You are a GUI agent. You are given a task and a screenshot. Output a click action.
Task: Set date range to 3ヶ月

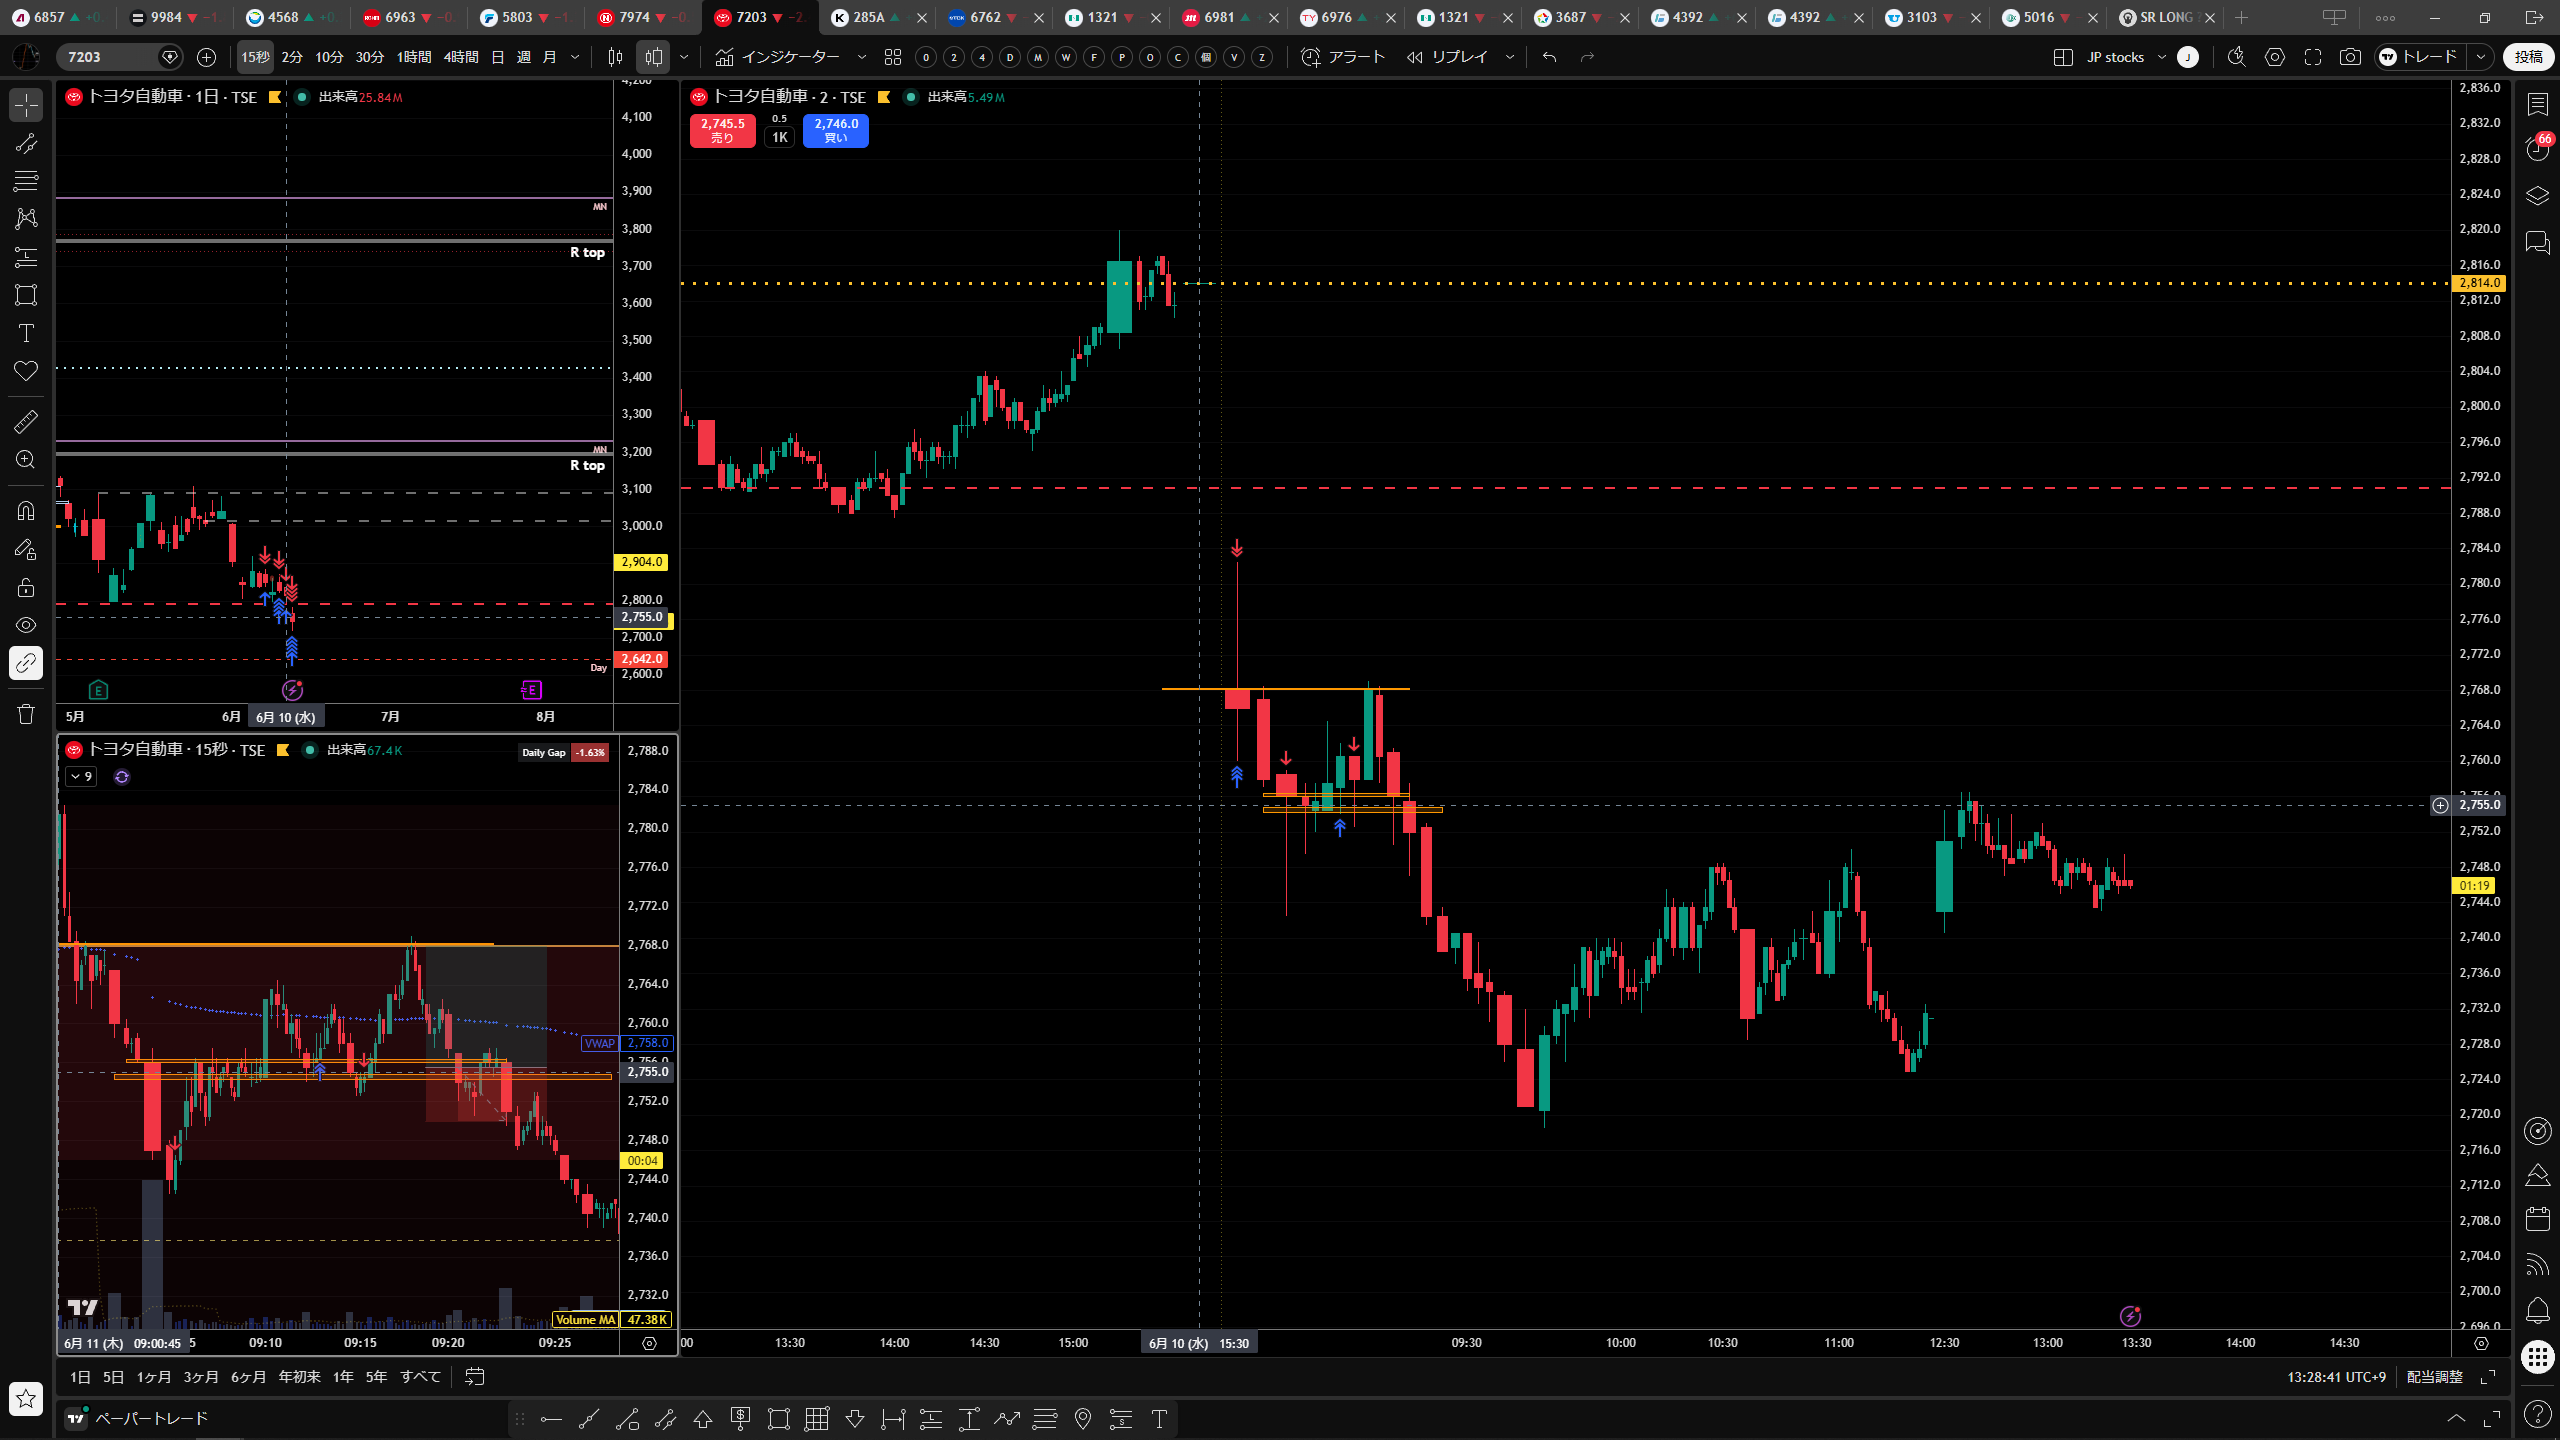[201, 1377]
